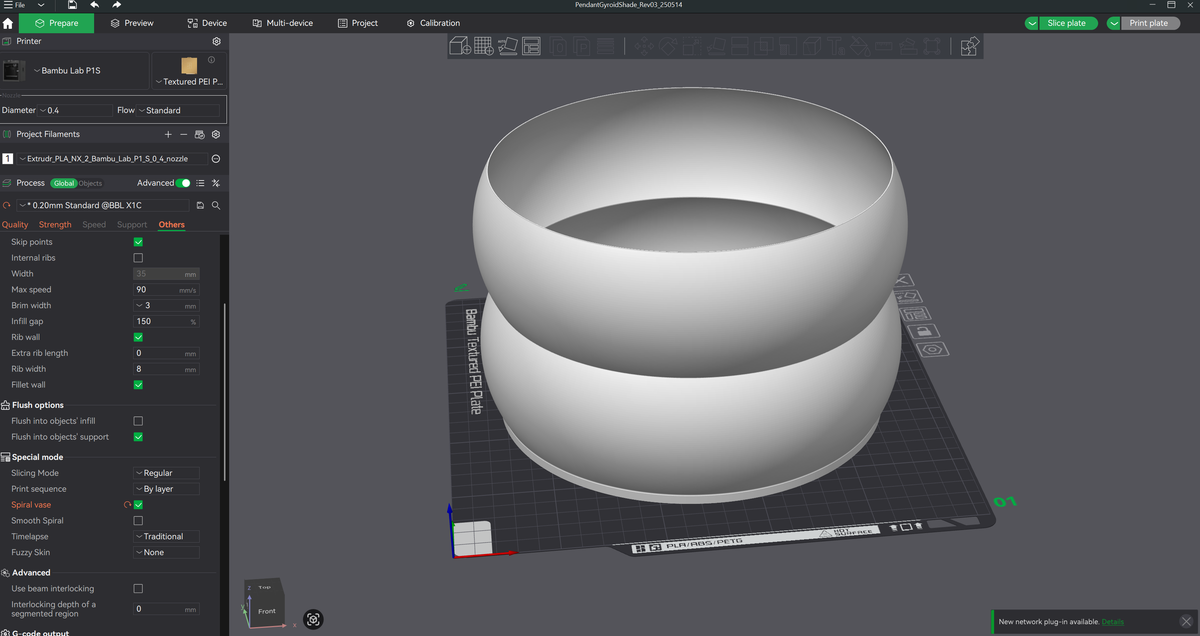1200x636 pixels.
Task: Reset modified preset with orange arrow icon
Action: [7, 205]
